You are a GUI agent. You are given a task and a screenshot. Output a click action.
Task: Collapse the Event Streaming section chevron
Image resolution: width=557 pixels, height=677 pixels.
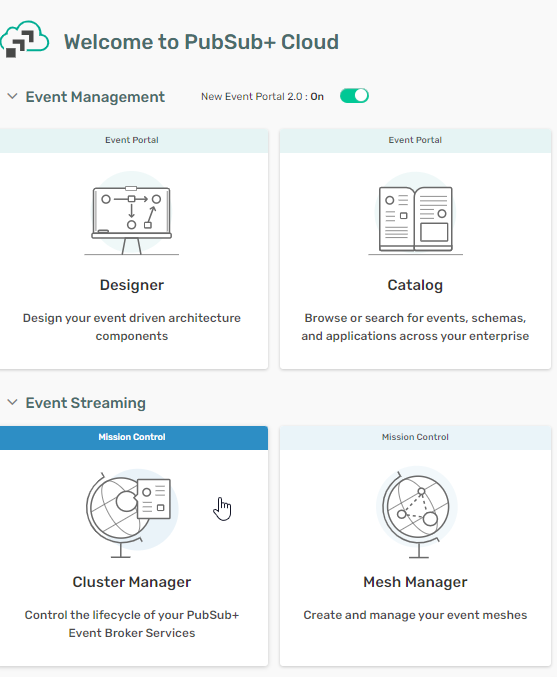[13, 402]
